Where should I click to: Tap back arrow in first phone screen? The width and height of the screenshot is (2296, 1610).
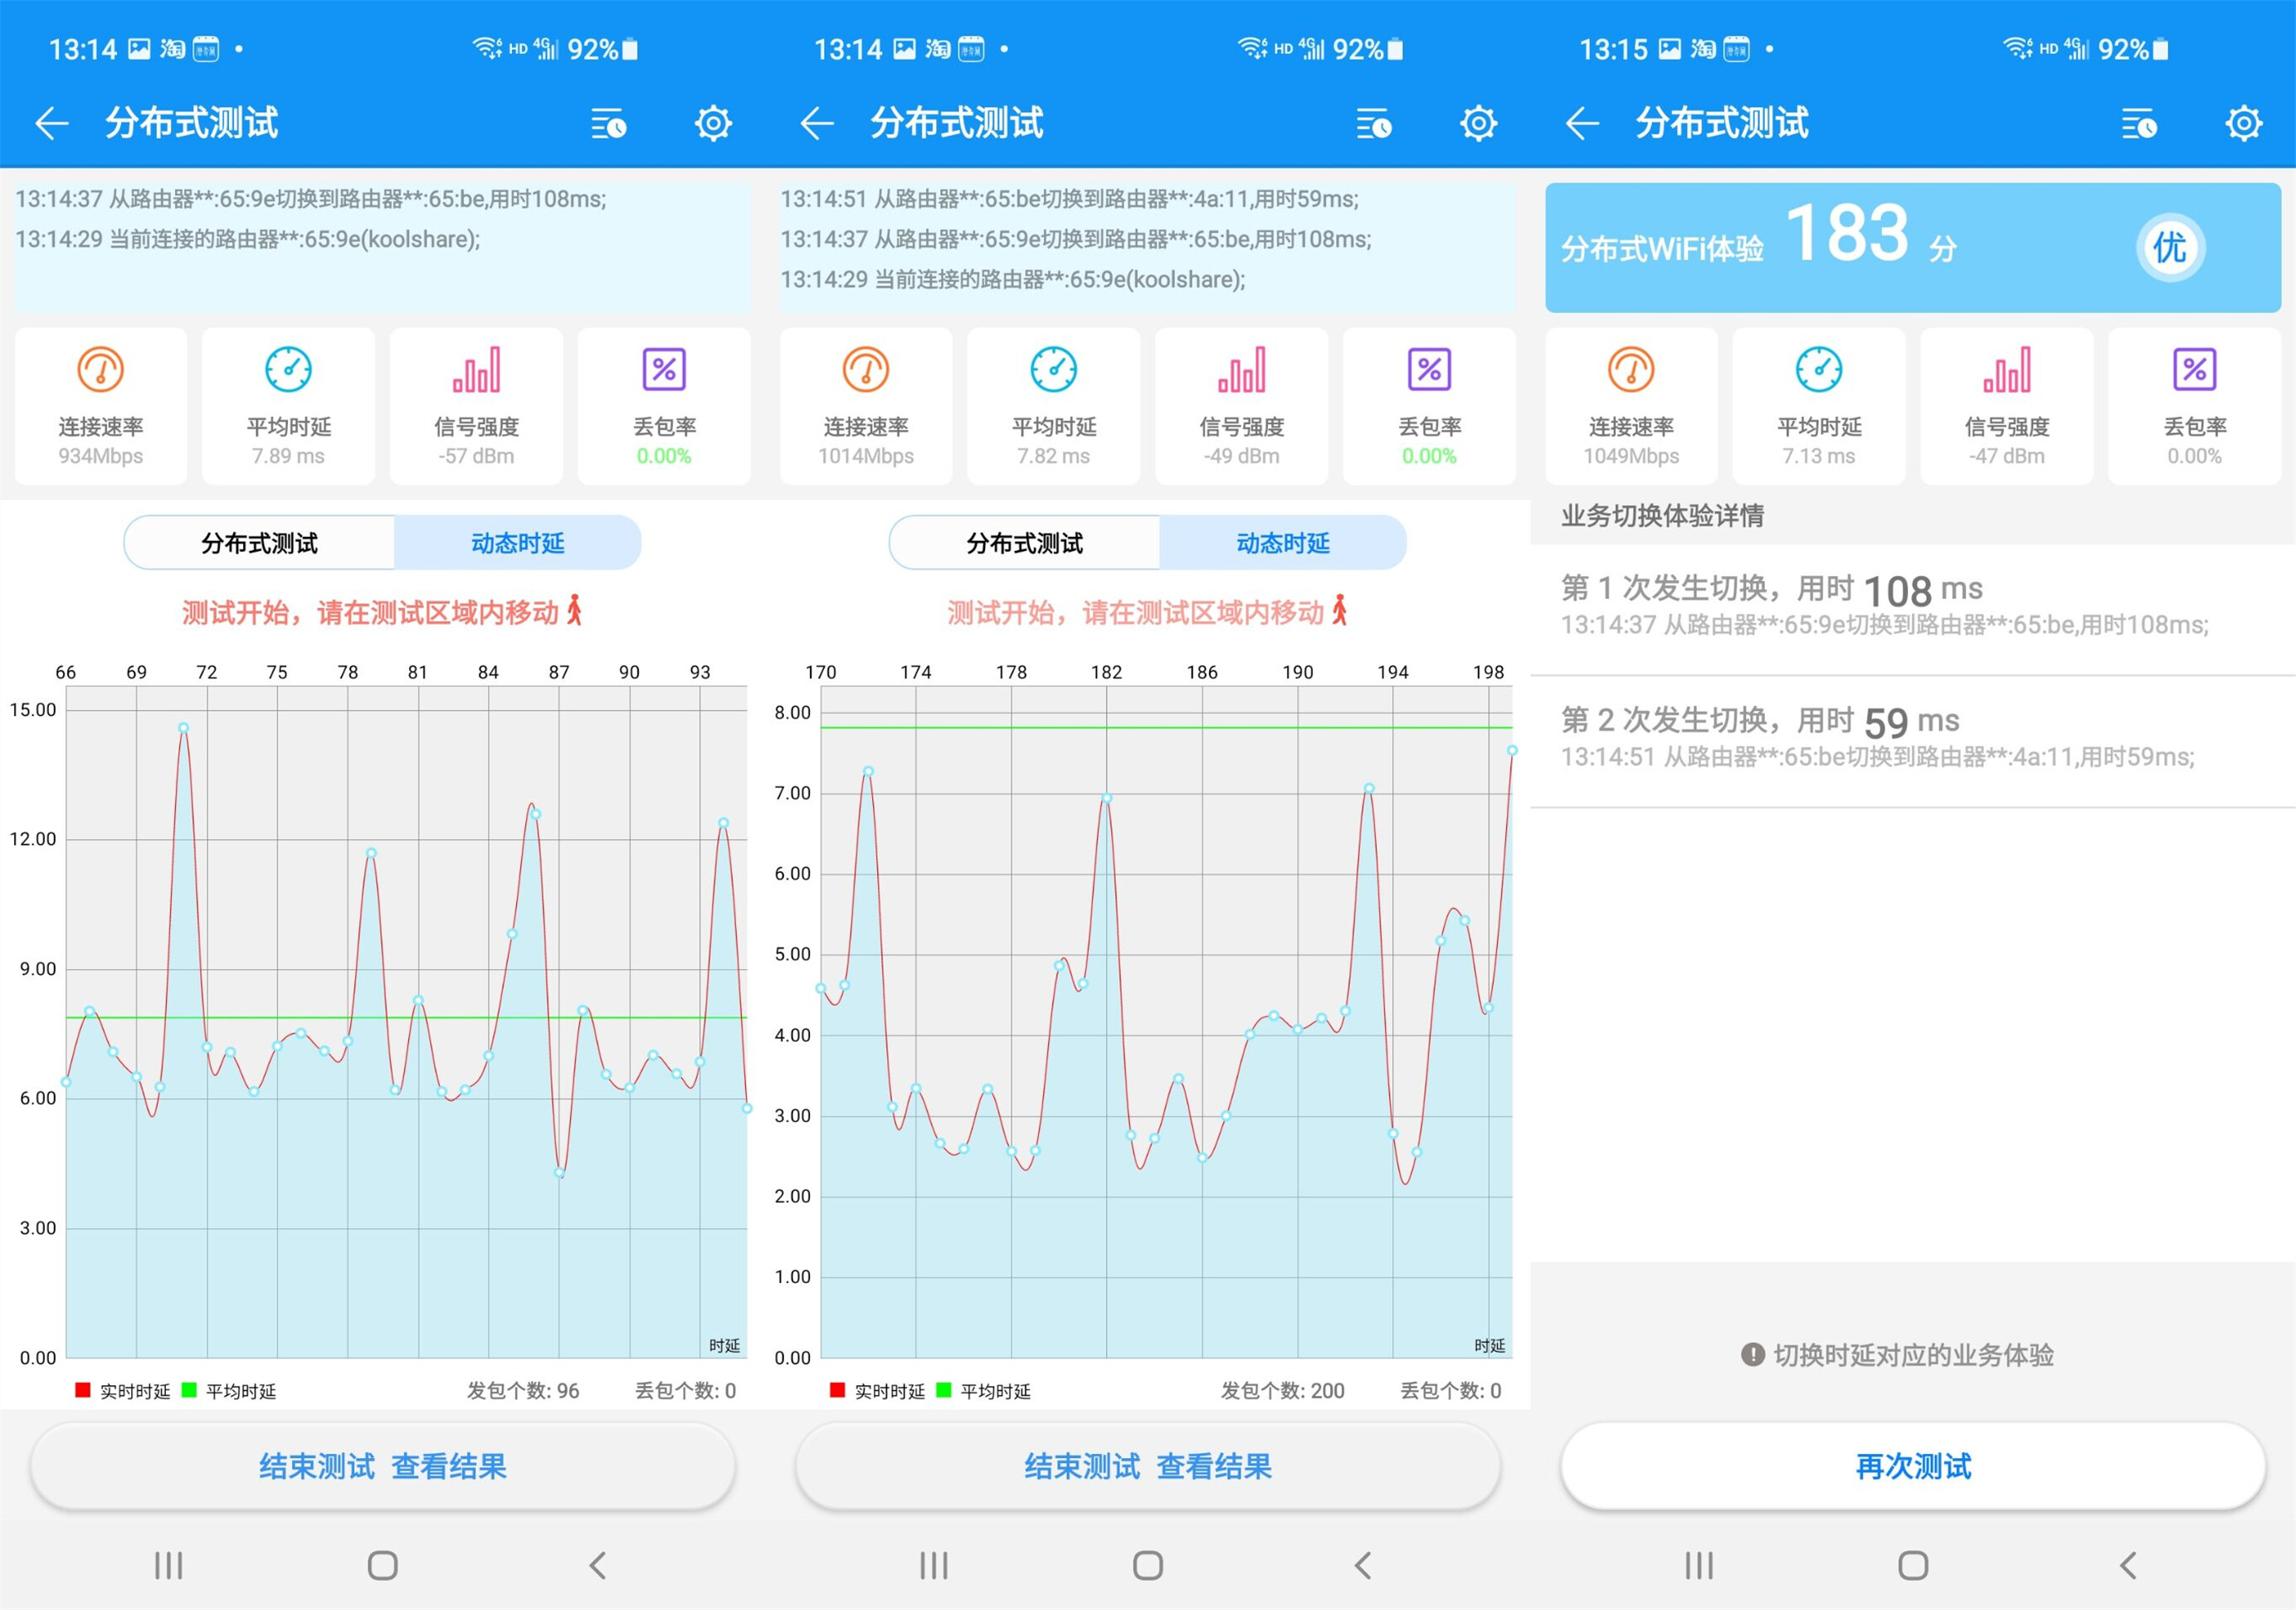[x=52, y=124]
